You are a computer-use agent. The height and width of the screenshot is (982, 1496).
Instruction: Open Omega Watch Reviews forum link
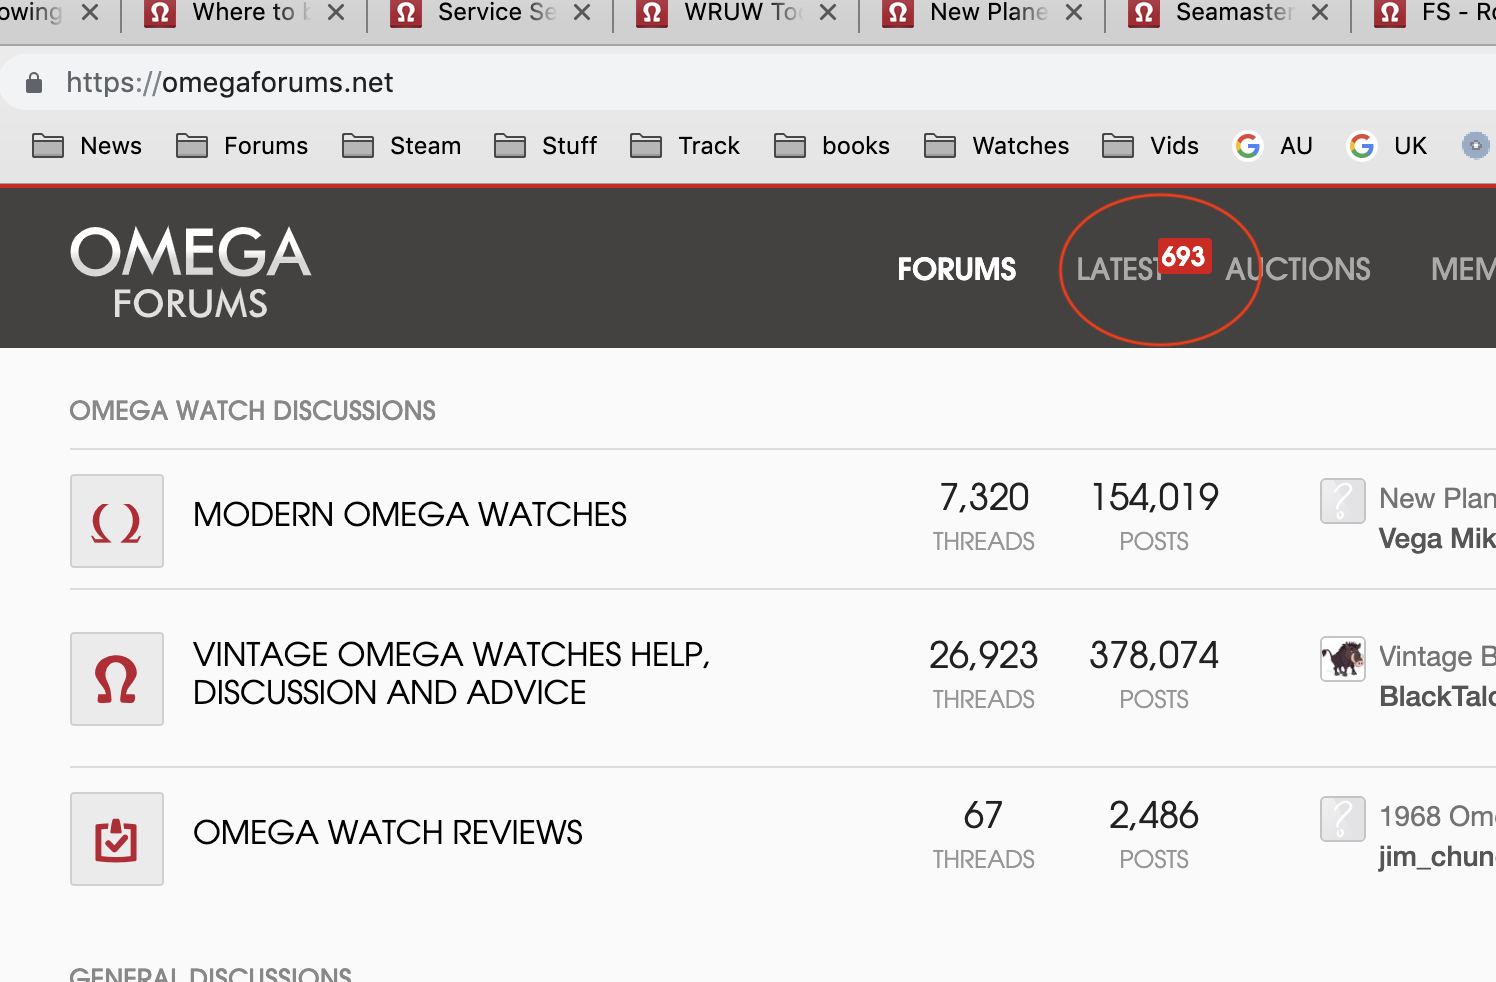click(387, 832)
